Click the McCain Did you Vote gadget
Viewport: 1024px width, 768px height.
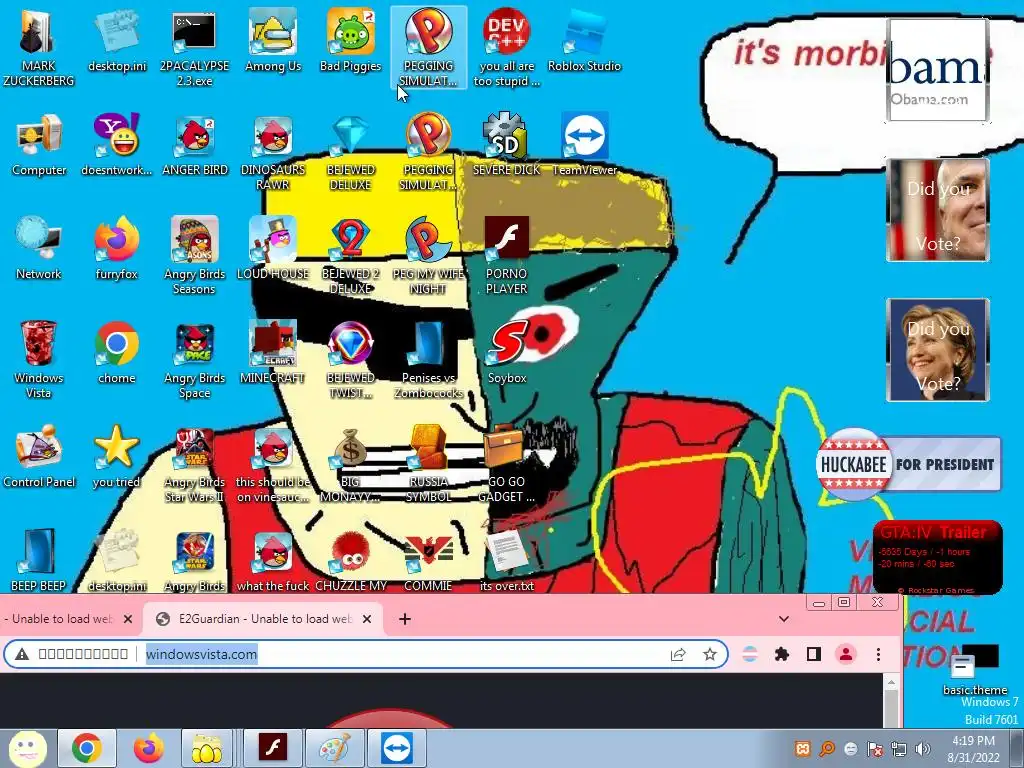point(938,210)
